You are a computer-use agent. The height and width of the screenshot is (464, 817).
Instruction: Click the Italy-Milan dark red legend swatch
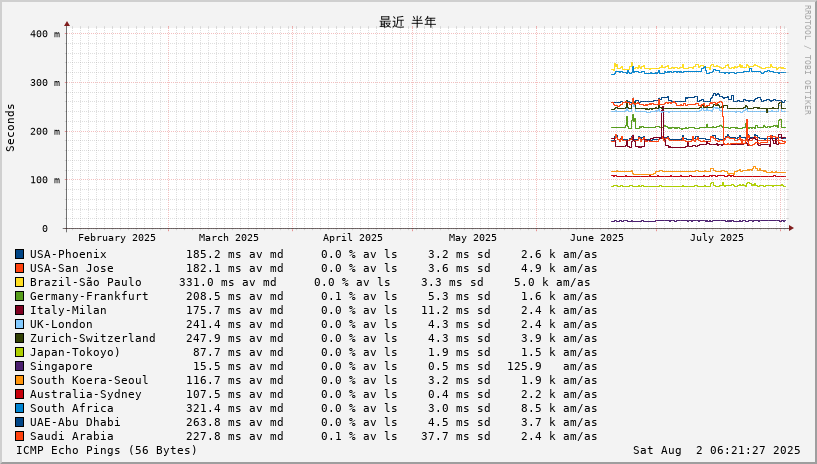tap(19, 310)
